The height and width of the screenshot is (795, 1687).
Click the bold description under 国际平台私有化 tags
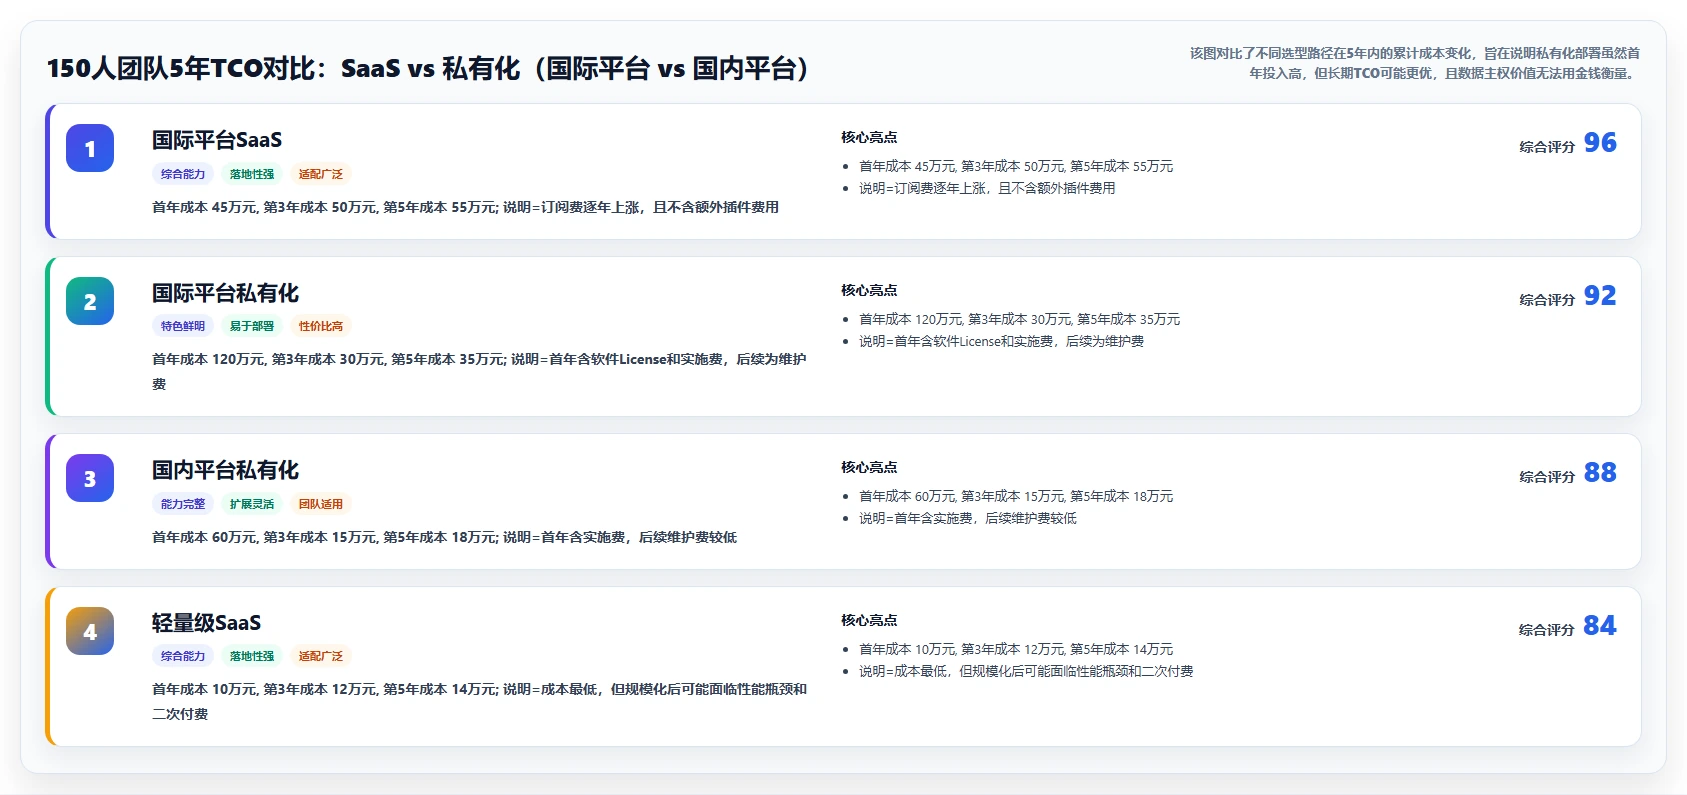[479, 371]
